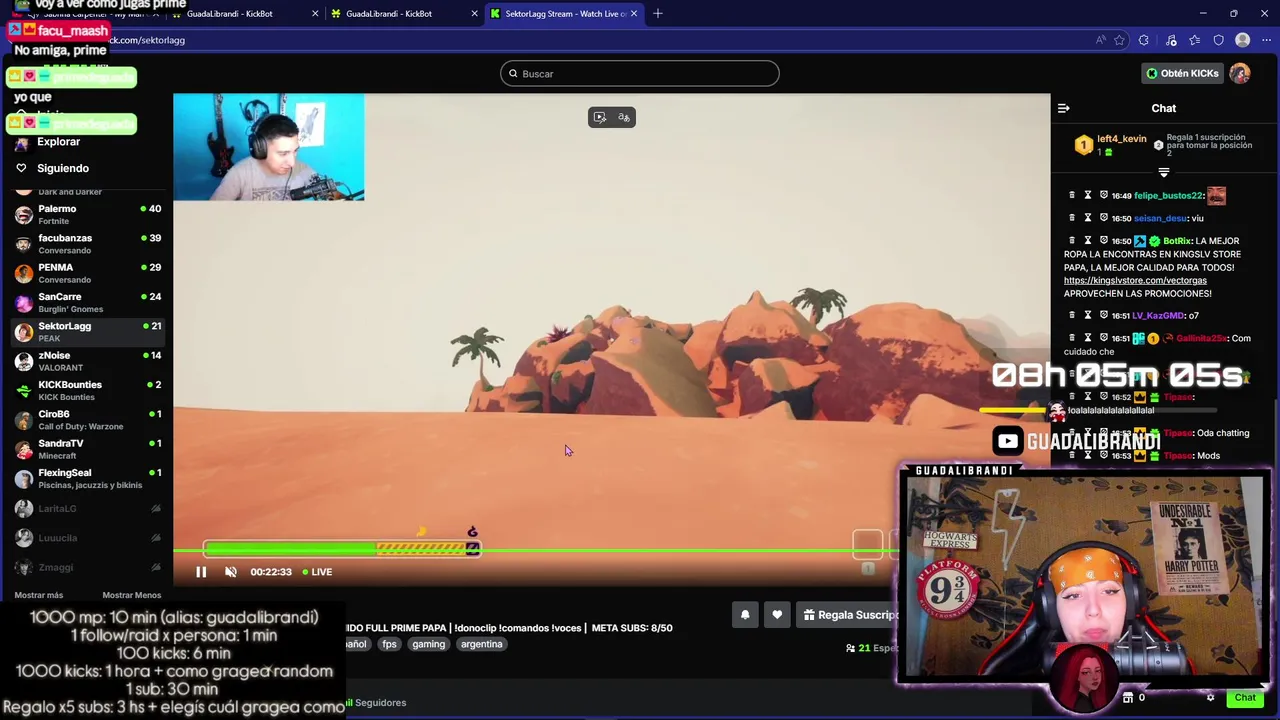This screenshot has height=720, width=1280.
Task: Open felipe_bustos22's username in chat
Action: click(1168, 196)
